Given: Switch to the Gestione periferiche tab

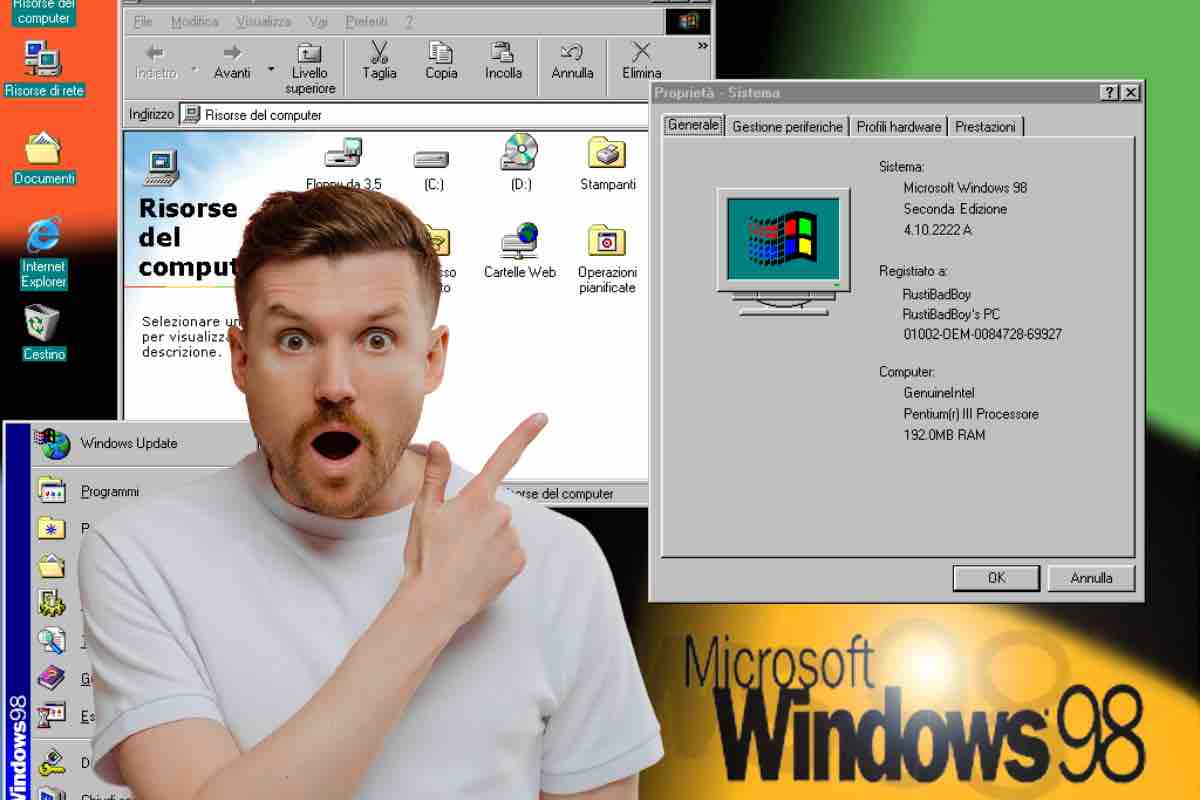Looking at the screenshot, I should coord(787,127).
